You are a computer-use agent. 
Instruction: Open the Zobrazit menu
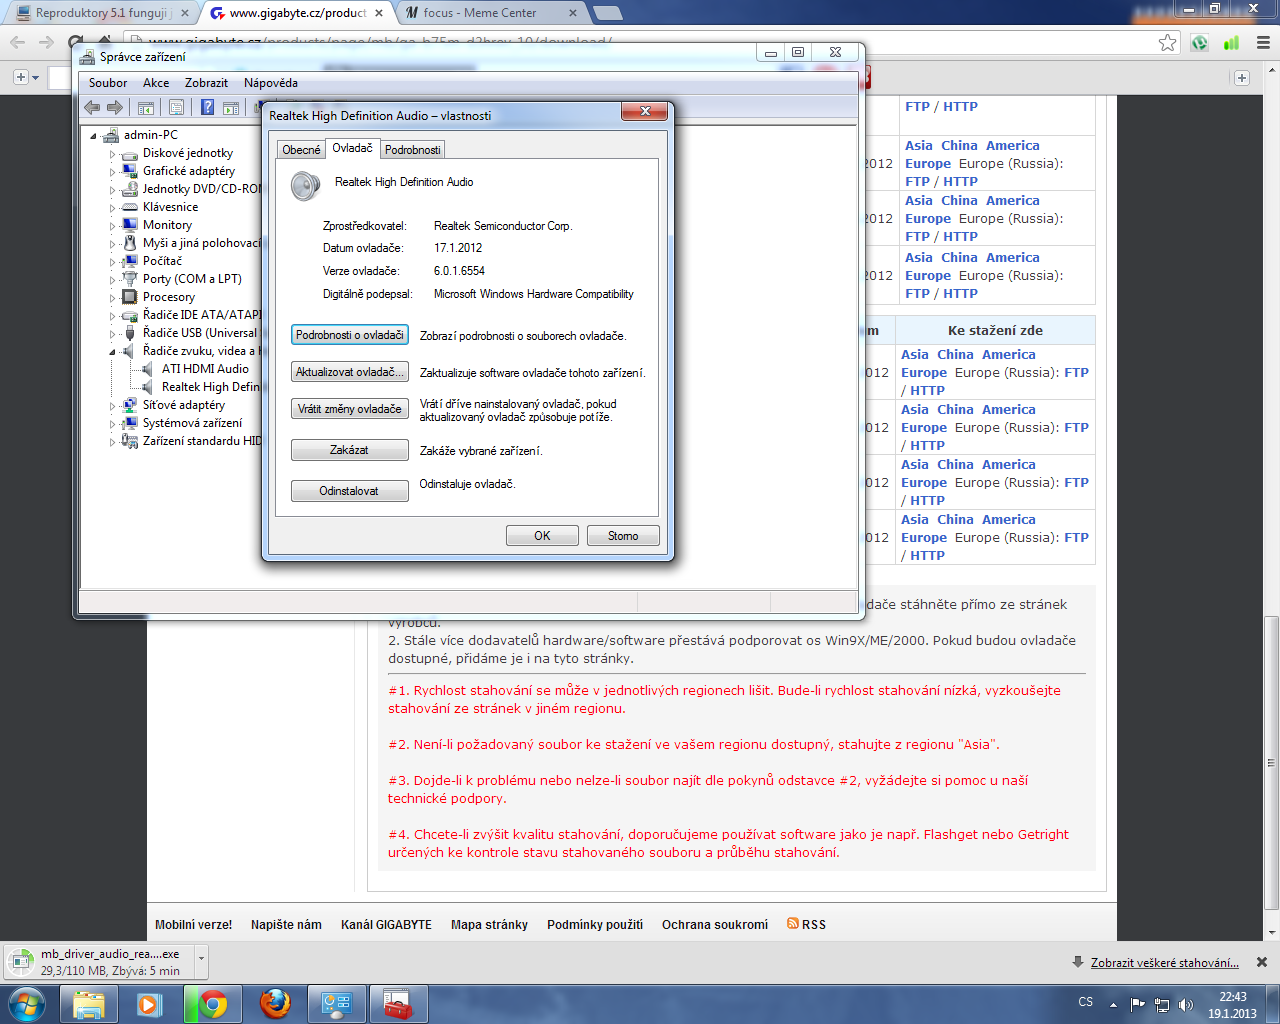(206, 83)
